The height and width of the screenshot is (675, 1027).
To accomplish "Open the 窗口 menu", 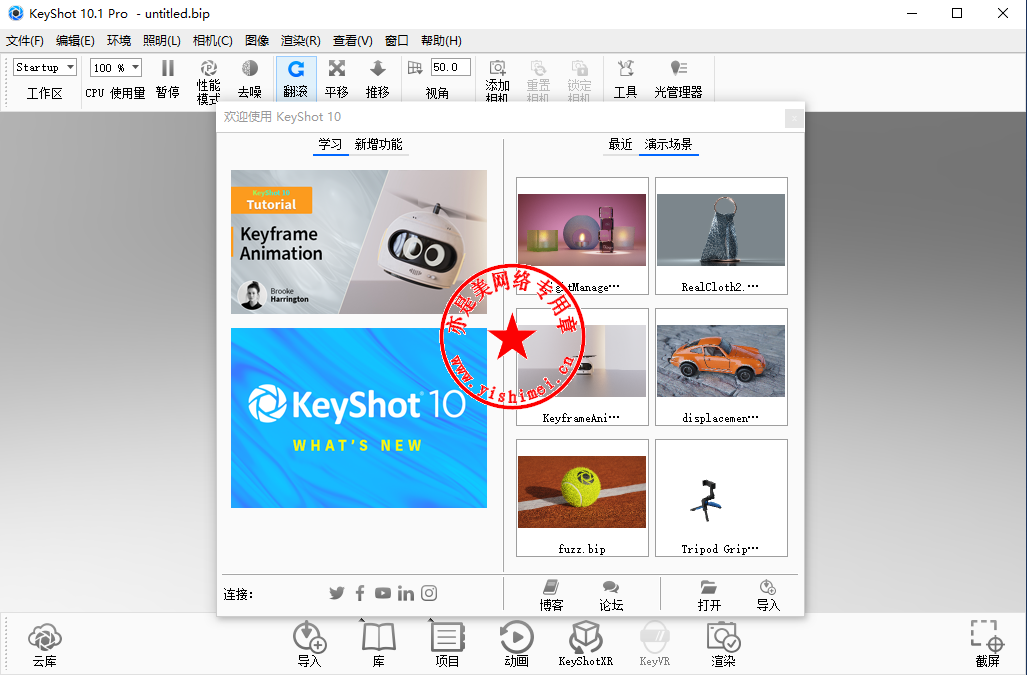I will click(397, 41).
